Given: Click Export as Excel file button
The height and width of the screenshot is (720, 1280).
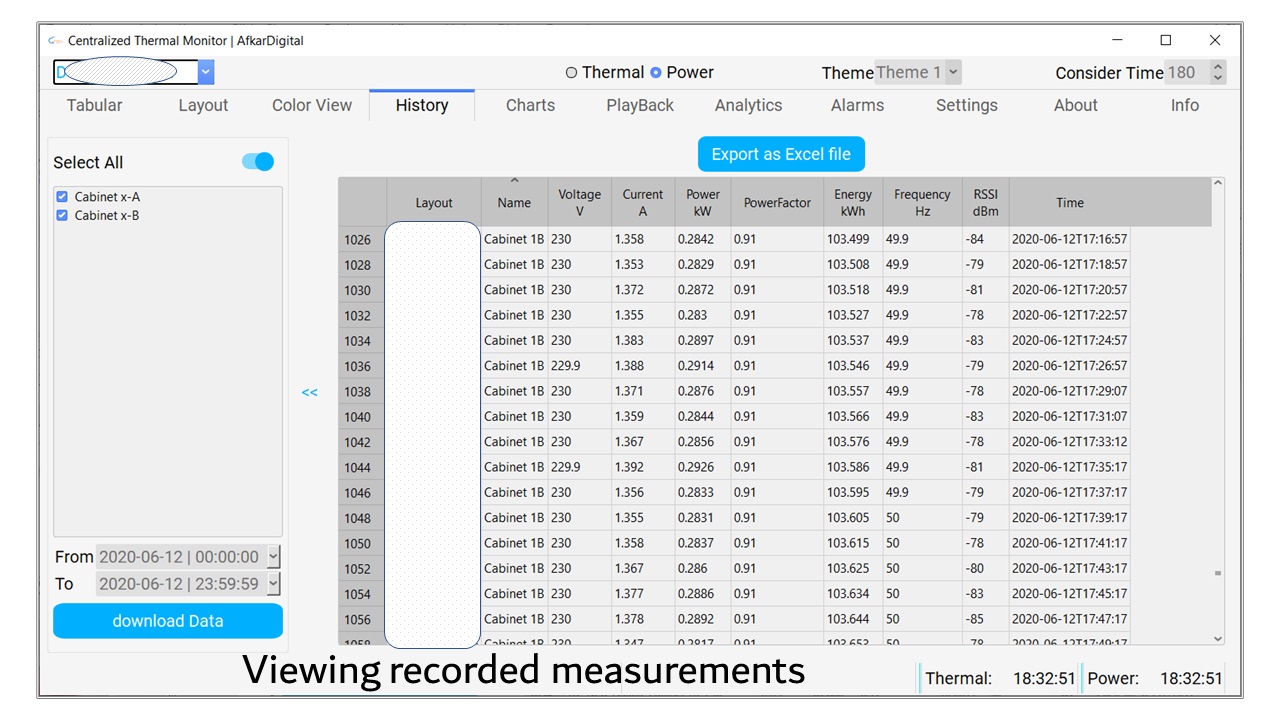Looking at the screenshot, I should click(781, 154).
